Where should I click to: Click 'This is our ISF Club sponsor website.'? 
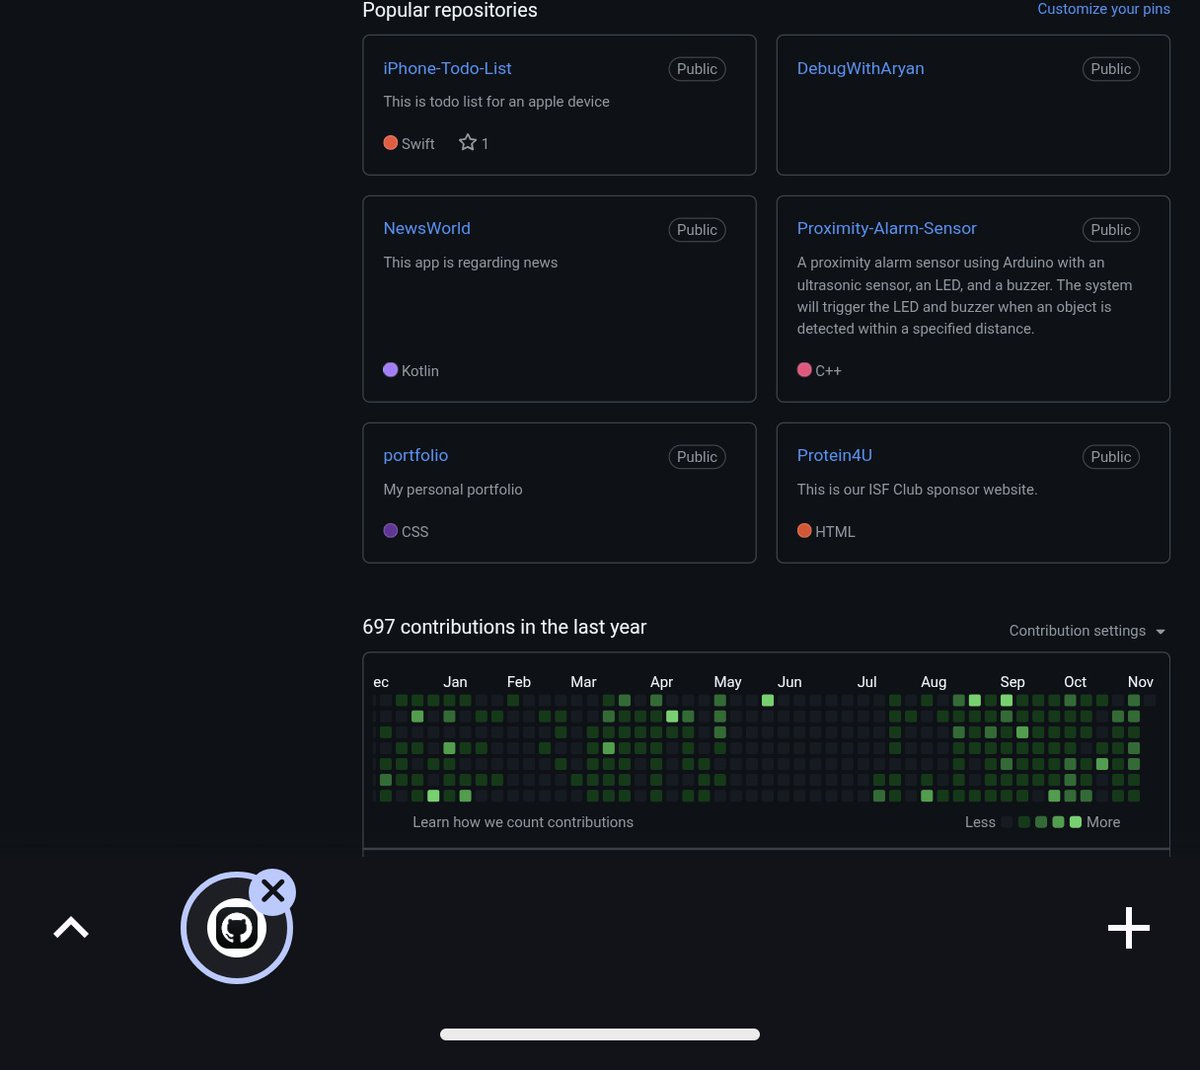917,489
